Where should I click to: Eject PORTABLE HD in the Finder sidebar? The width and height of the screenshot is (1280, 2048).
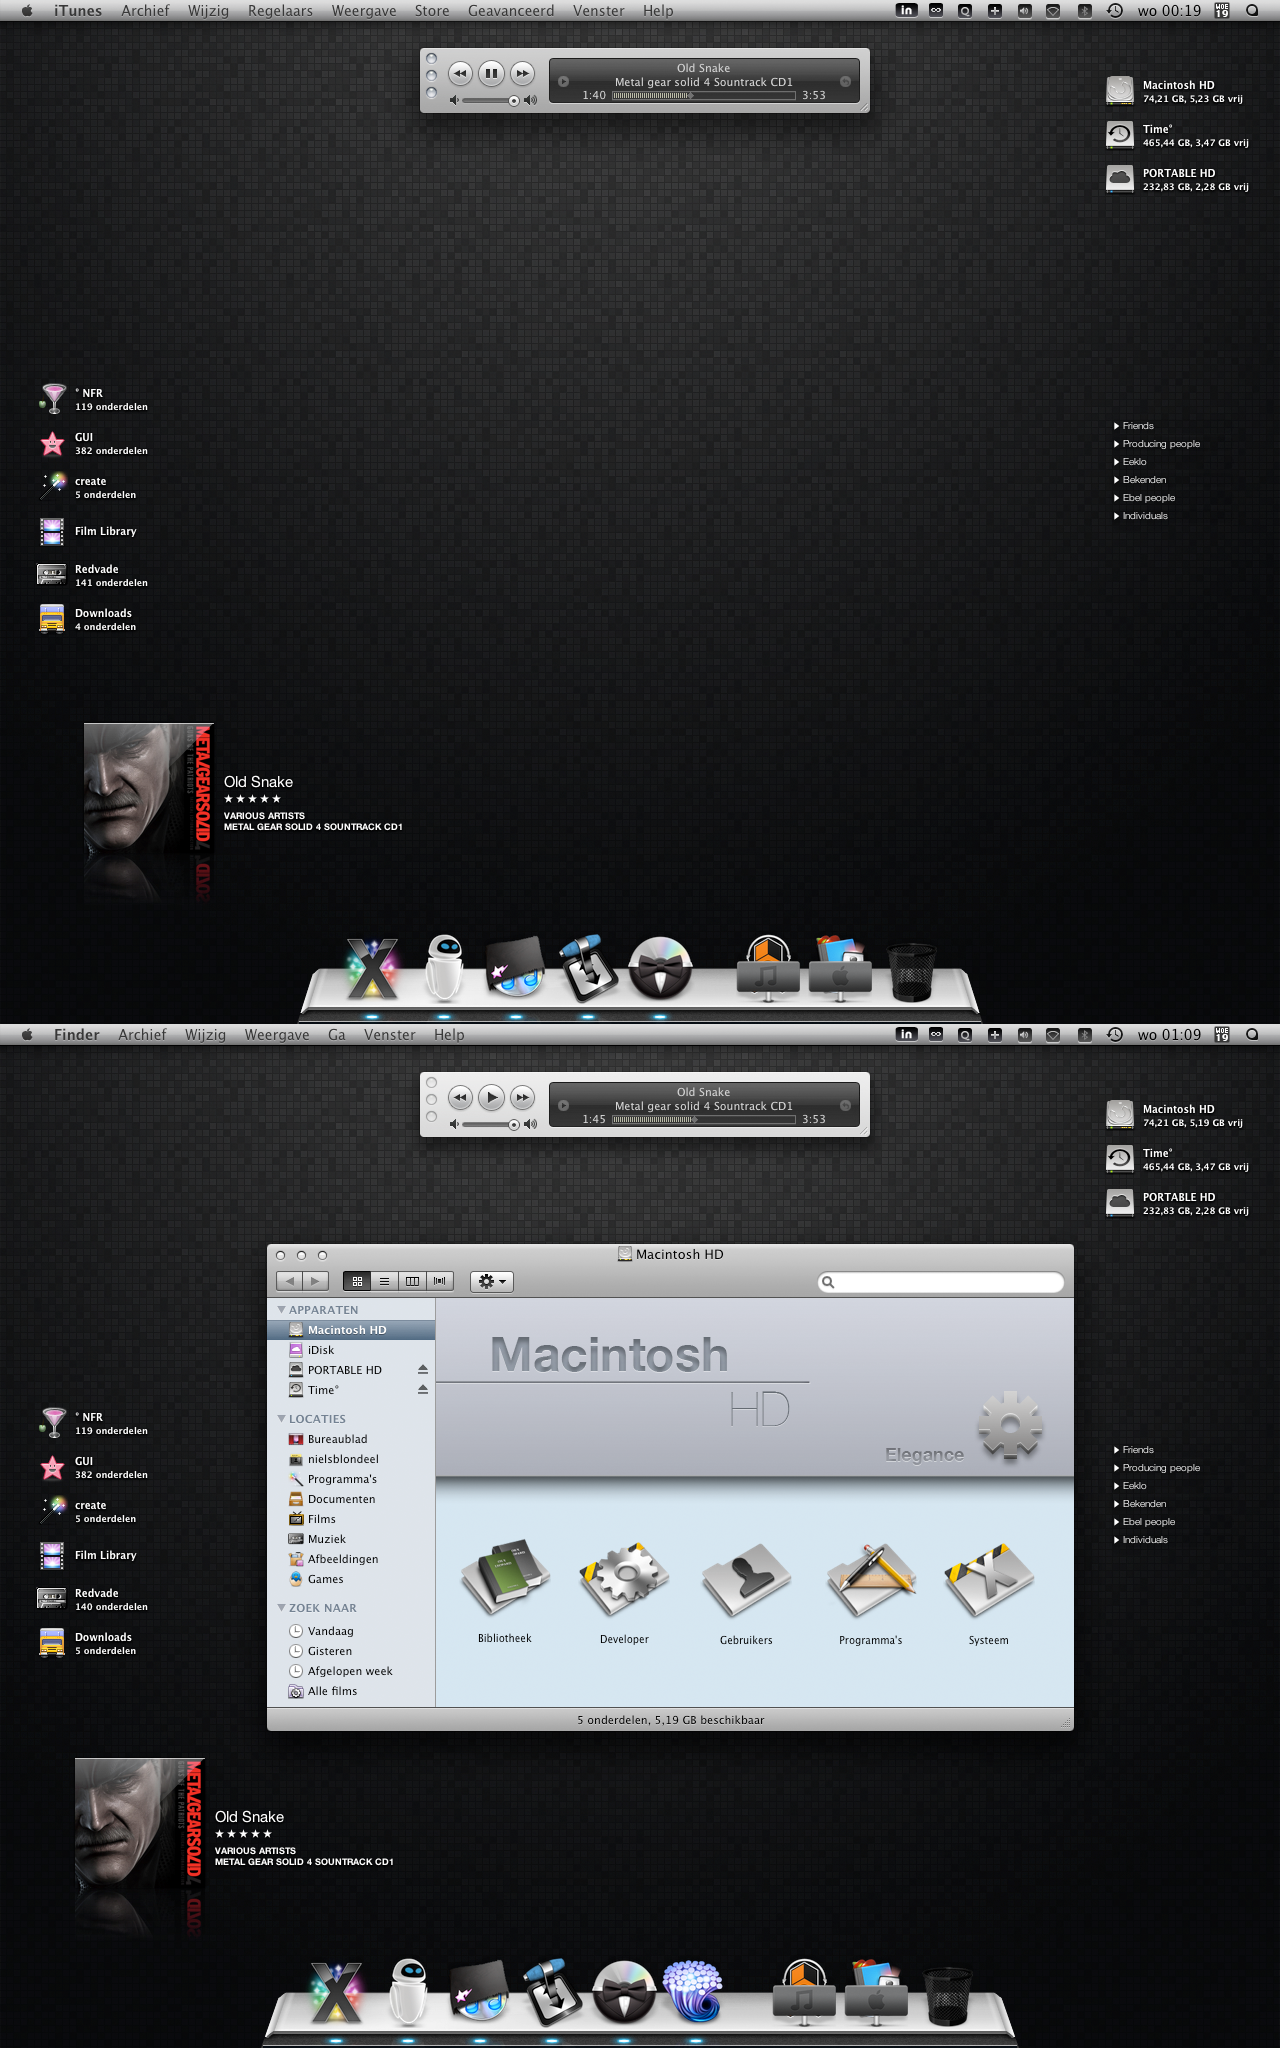(423, 1370)
